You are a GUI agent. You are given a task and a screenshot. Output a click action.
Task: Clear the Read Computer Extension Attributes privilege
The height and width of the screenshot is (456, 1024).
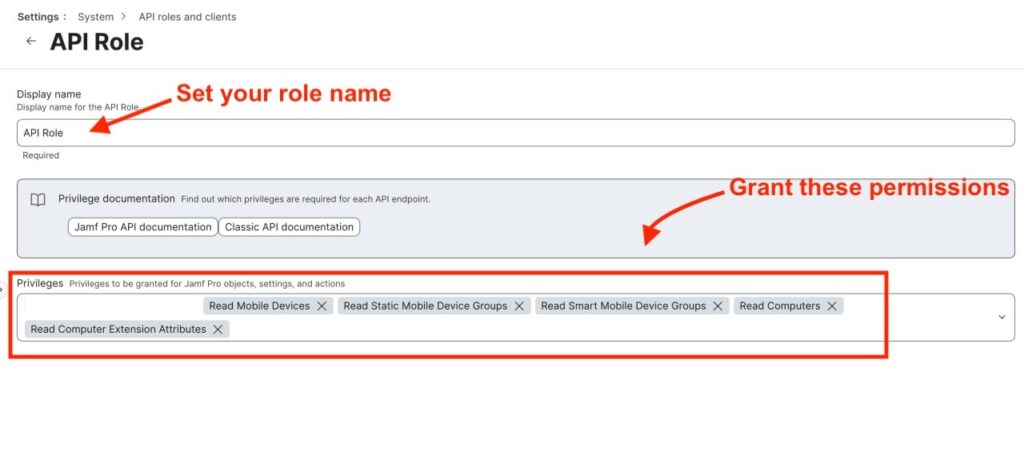click(218, 329)
